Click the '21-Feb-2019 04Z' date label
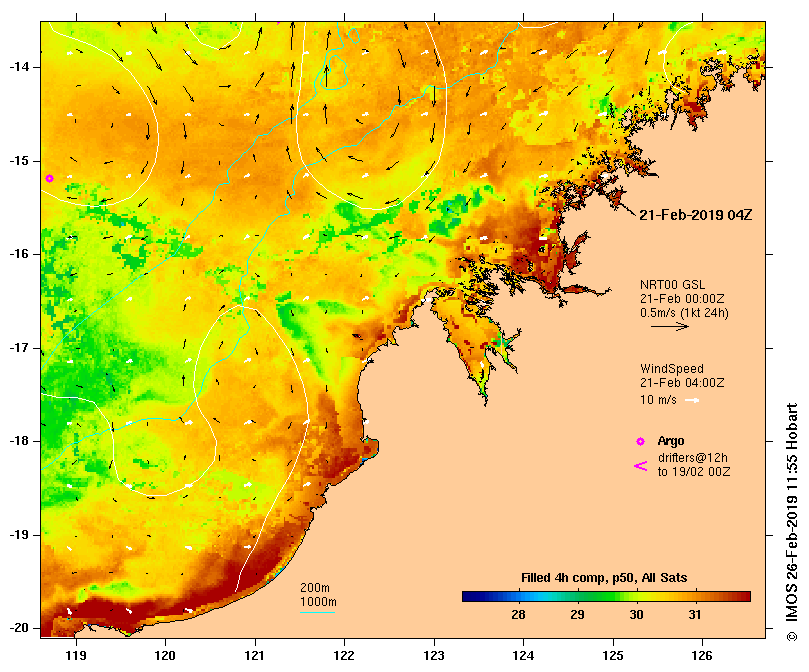809x672 pixels. pyautogui.click(x=695, y=215)
